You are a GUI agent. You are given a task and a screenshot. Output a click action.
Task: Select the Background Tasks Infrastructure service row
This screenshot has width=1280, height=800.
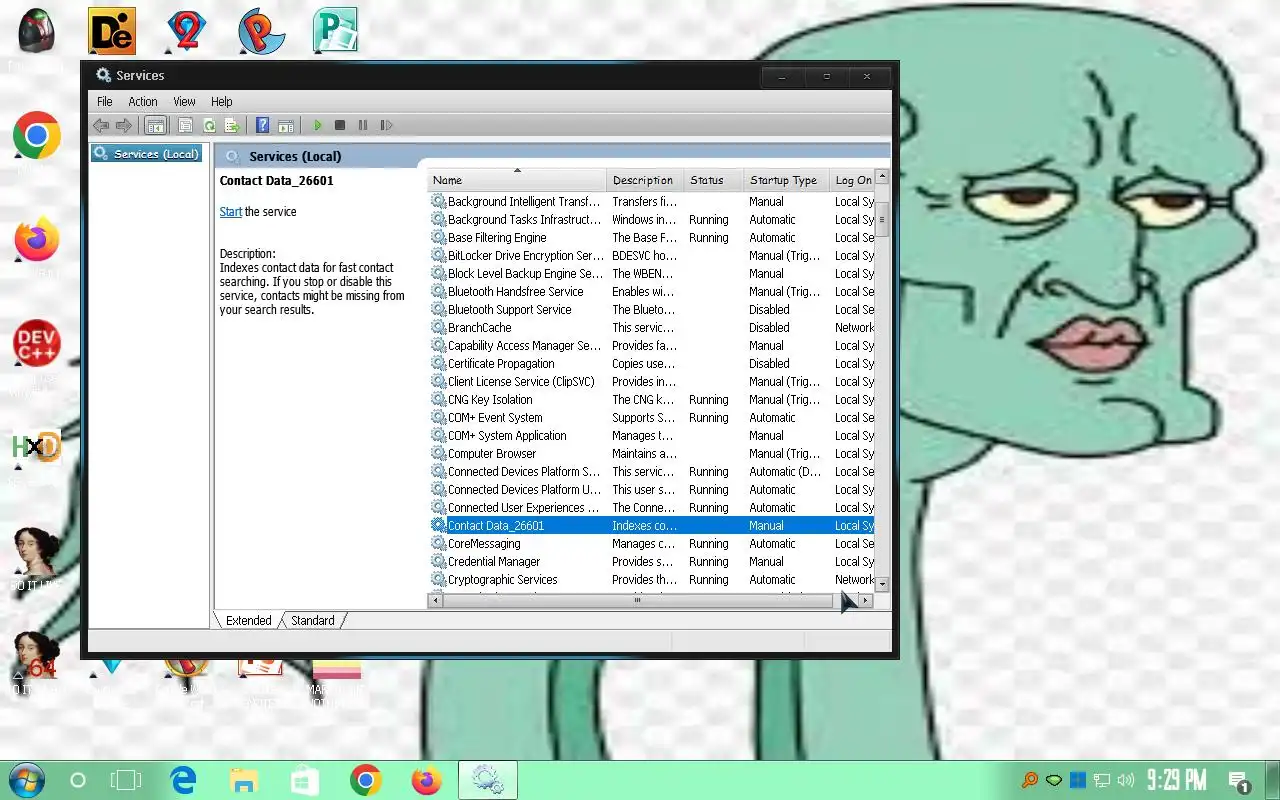click(652, 220)
